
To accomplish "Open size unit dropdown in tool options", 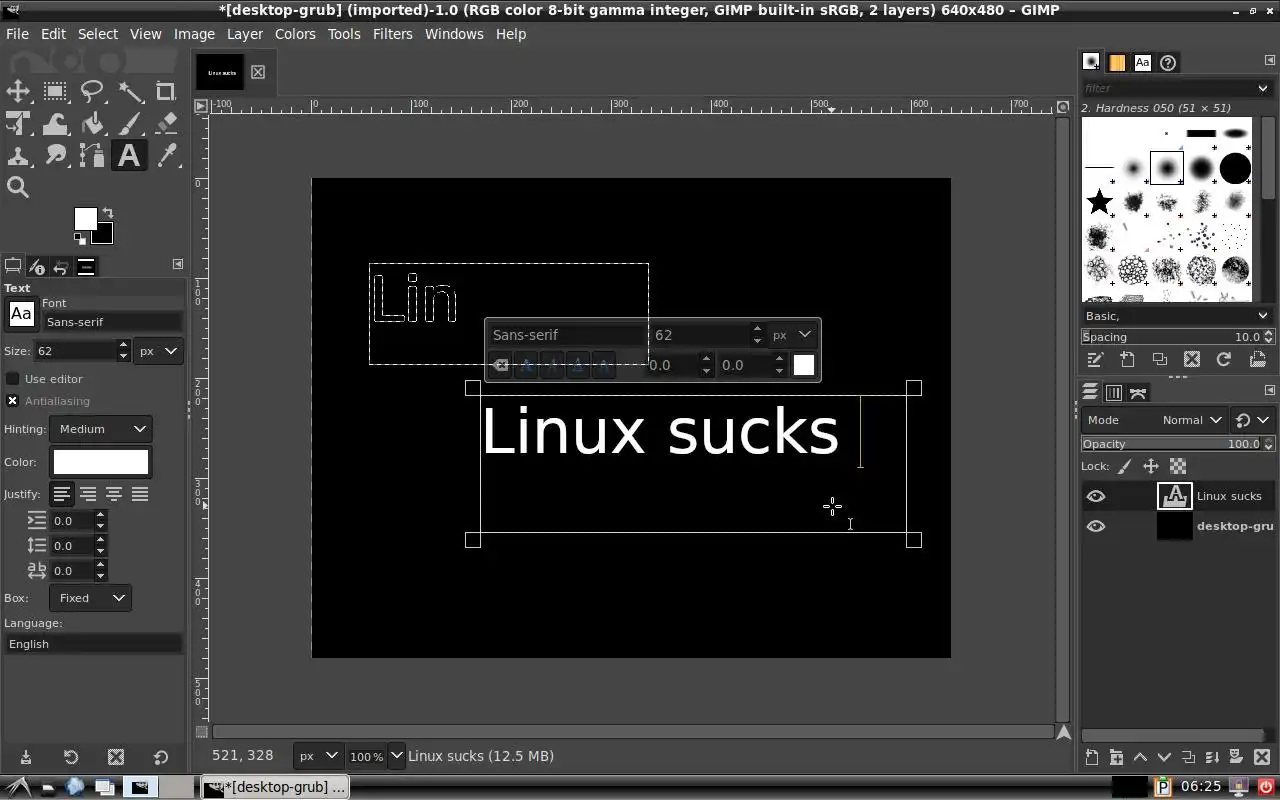I will click(x=160, y=351).
